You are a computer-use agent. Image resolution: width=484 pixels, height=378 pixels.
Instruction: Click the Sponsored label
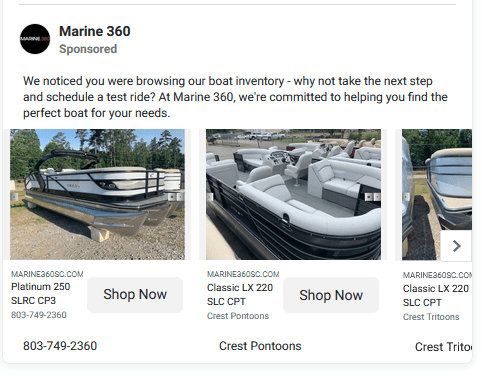[88, 49]
